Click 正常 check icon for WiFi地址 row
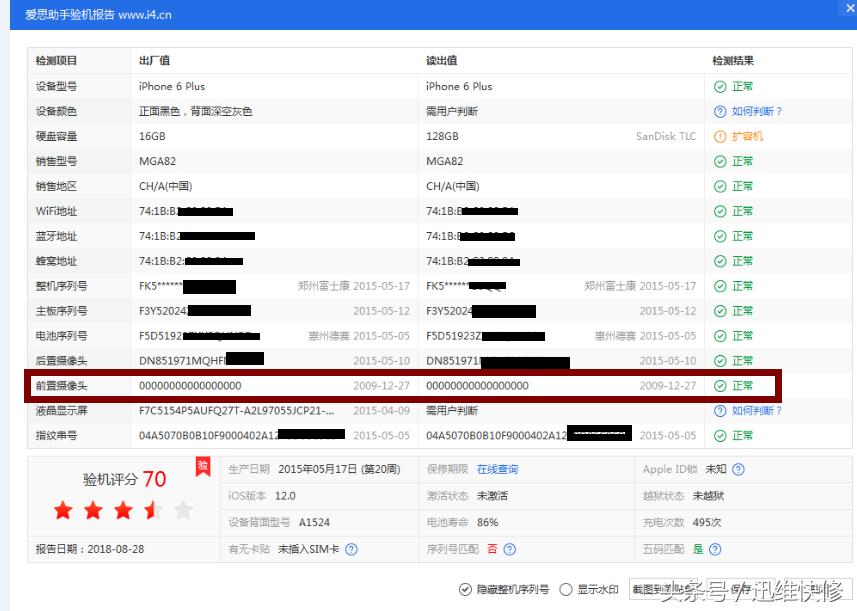Screen dimensions: 857x611 pyautogui.click(x=719, y=211)
